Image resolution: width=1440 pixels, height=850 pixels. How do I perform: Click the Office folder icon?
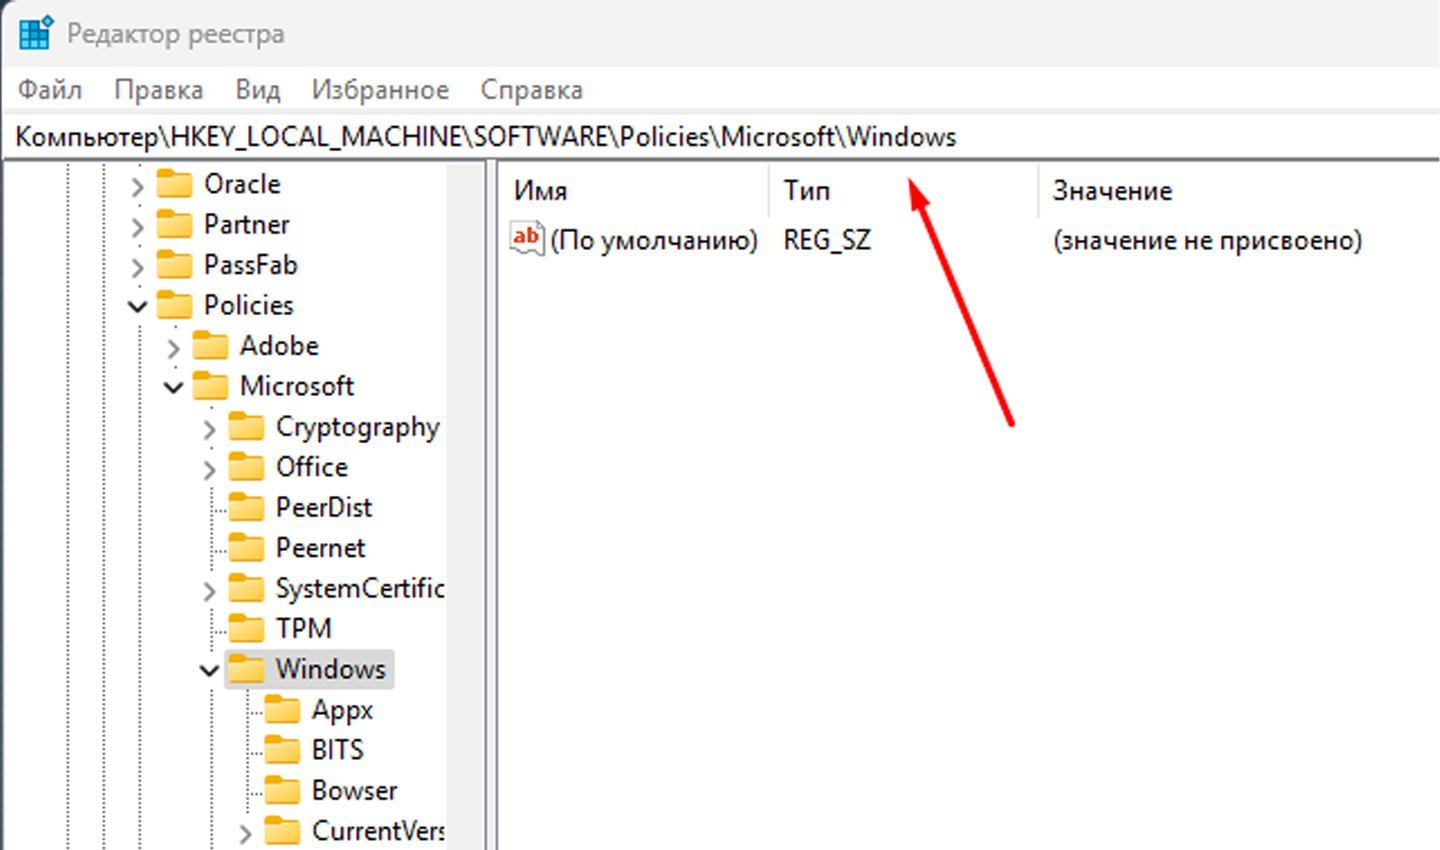[x=247, y=467]
